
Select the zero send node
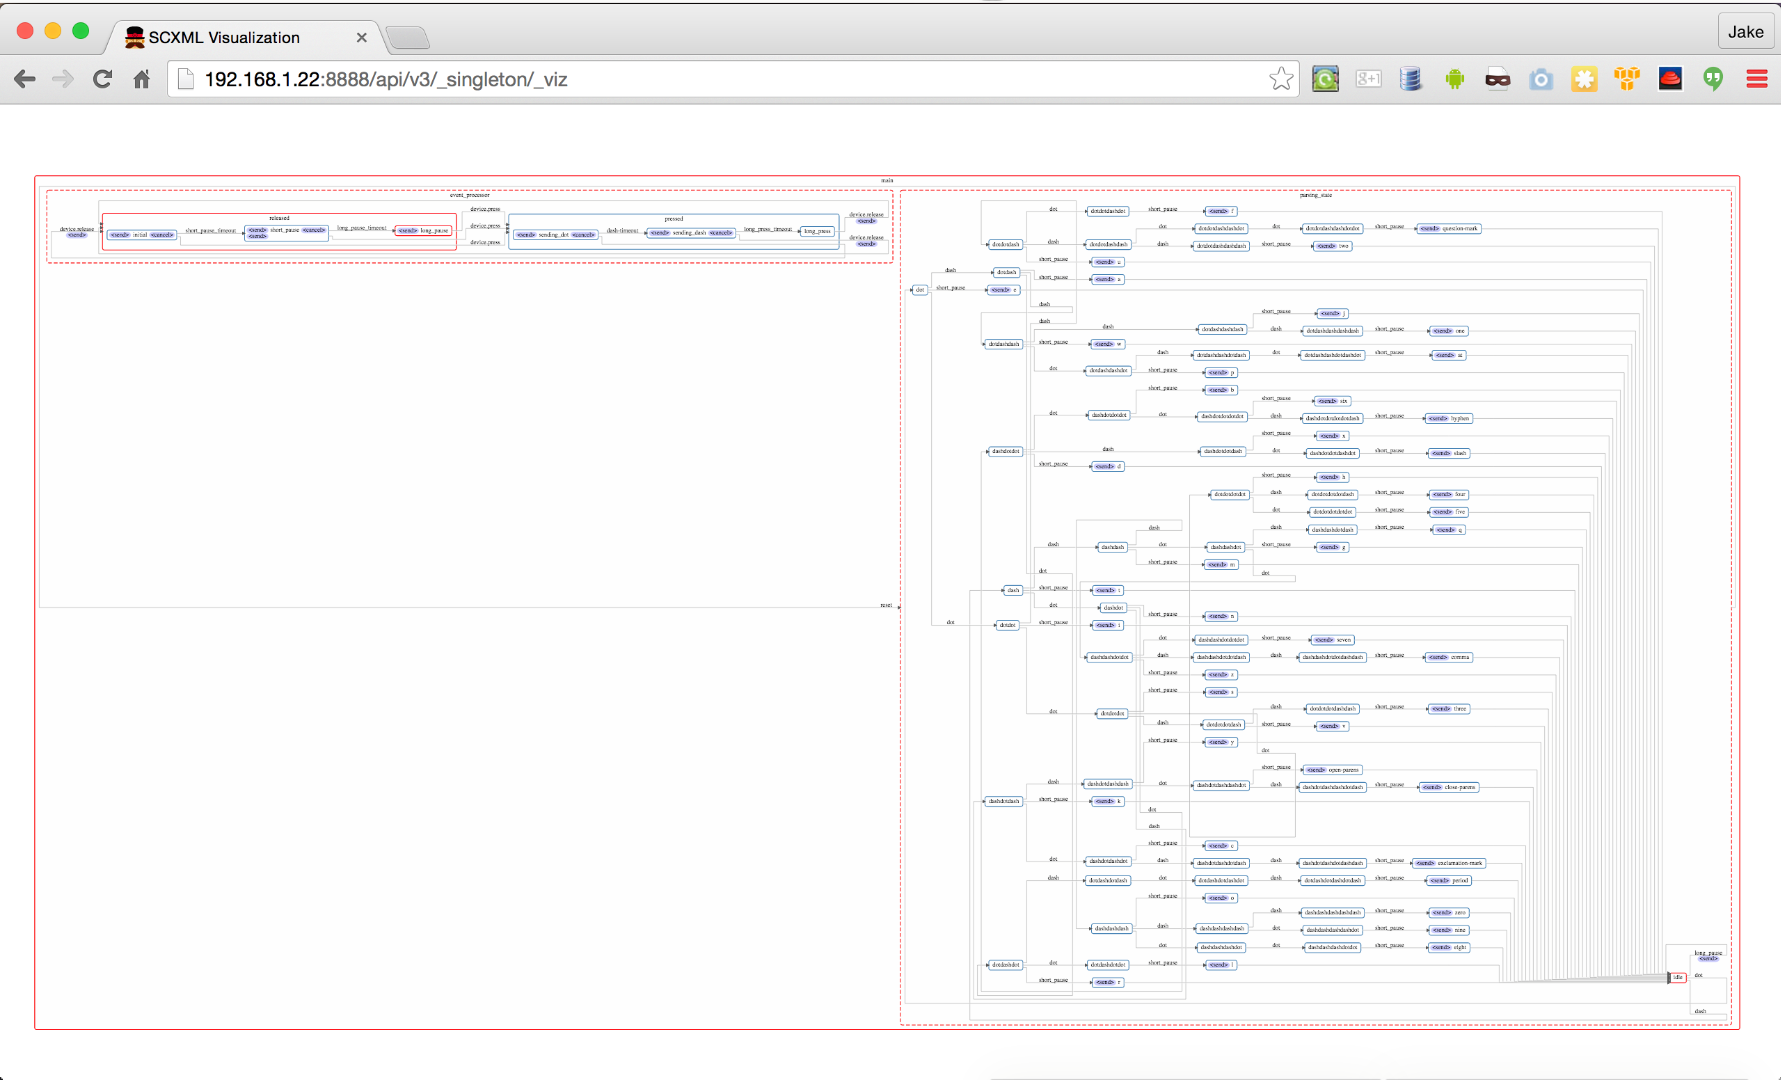[1449, 912]
